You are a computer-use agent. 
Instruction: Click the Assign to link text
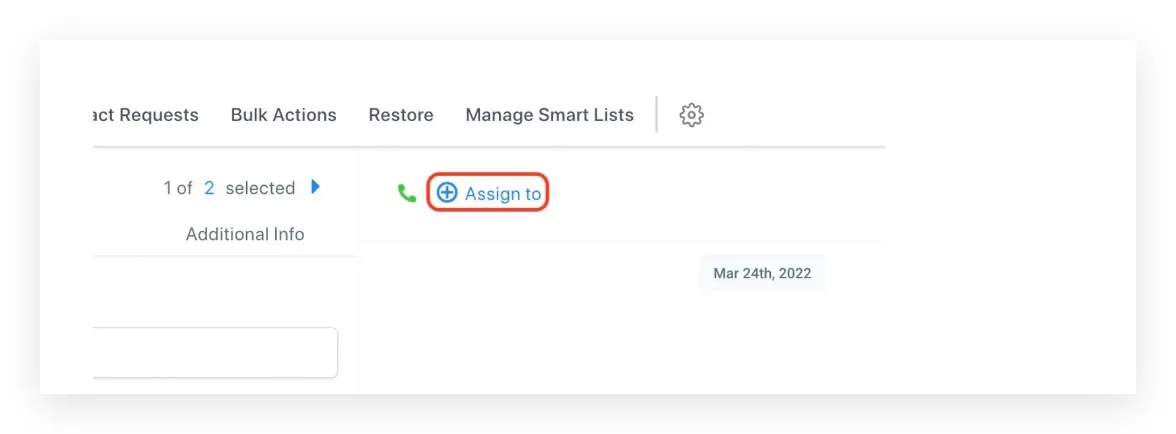502,193
